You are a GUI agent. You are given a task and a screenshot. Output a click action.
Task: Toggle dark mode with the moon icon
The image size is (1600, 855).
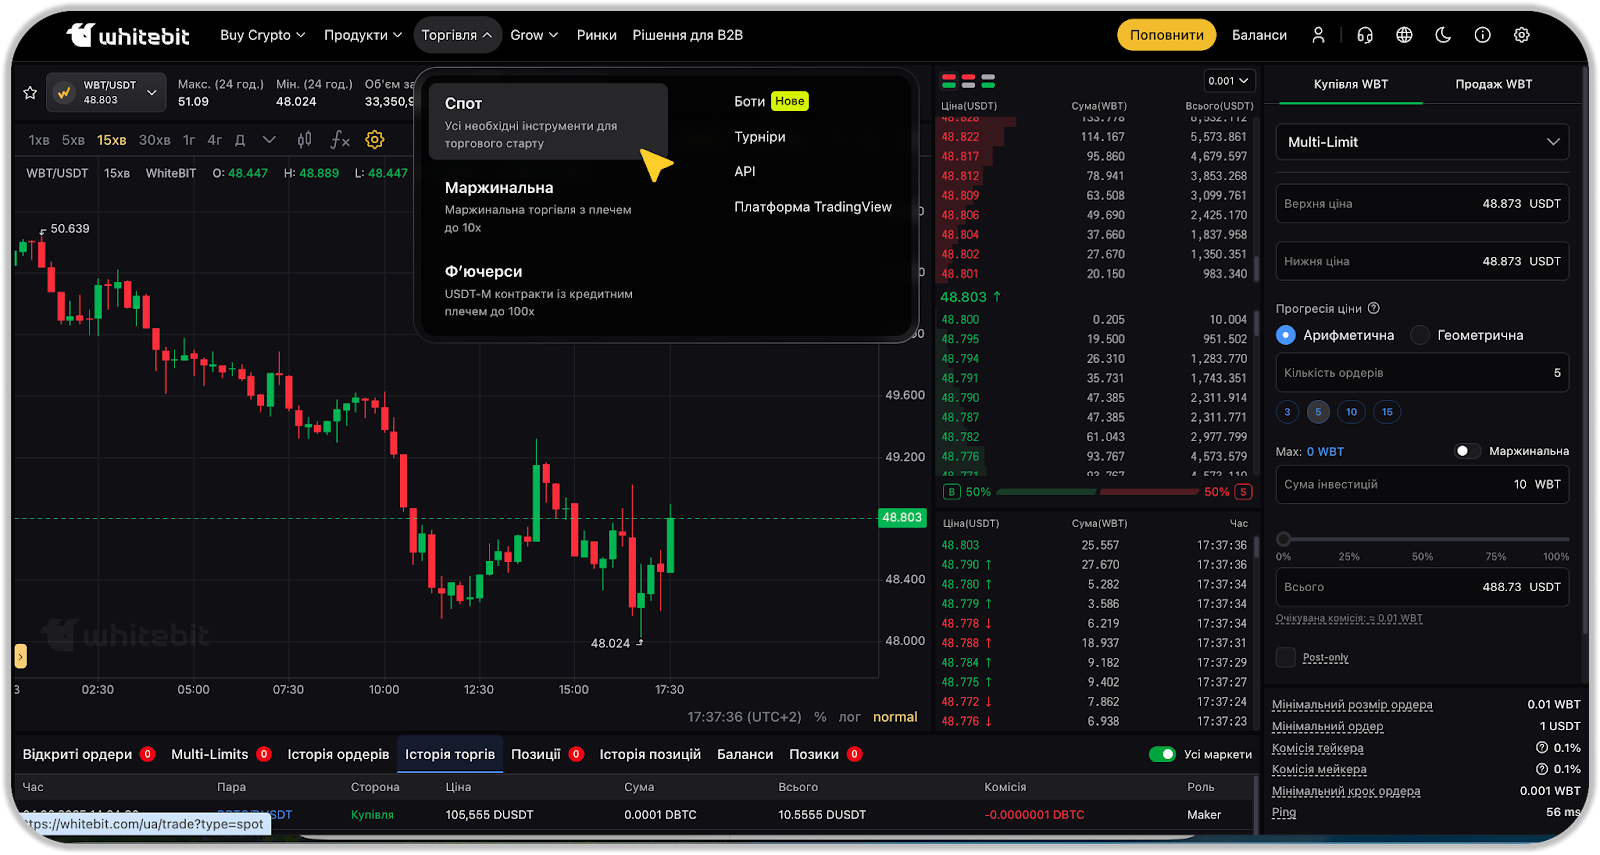tap(1443, 35)
